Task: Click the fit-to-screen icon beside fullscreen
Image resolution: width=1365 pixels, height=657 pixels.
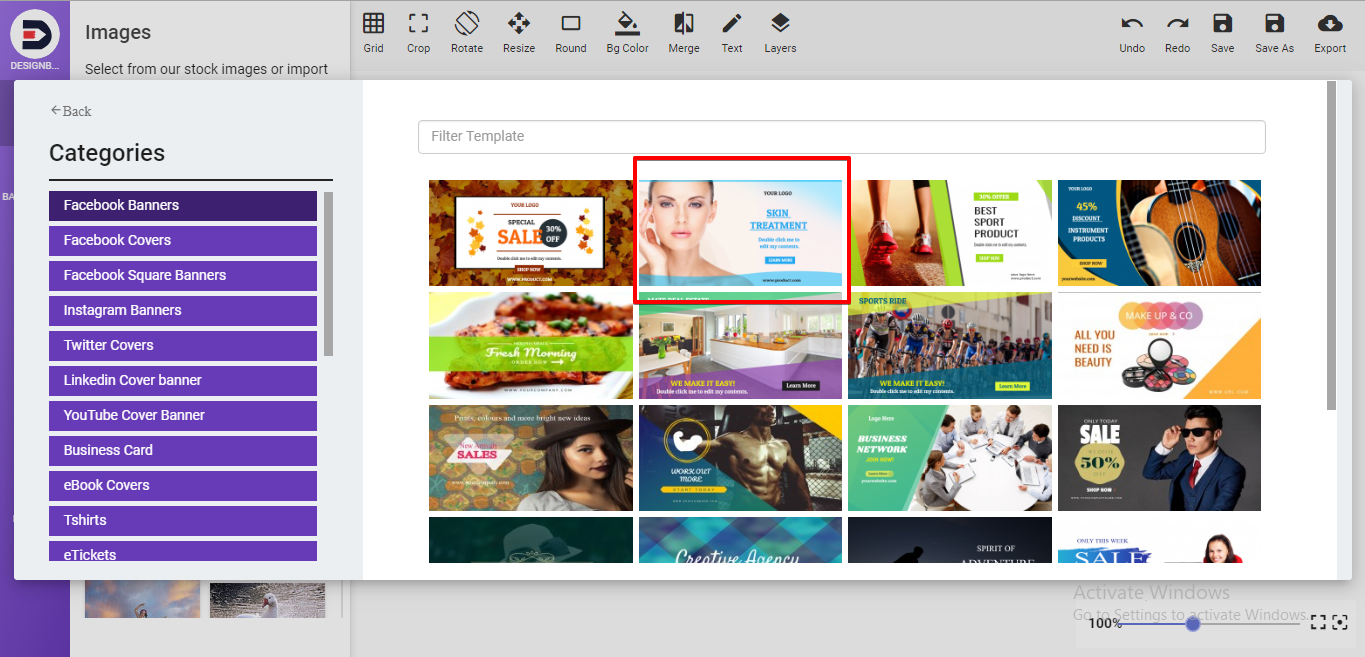Action: coord(1341,622)
